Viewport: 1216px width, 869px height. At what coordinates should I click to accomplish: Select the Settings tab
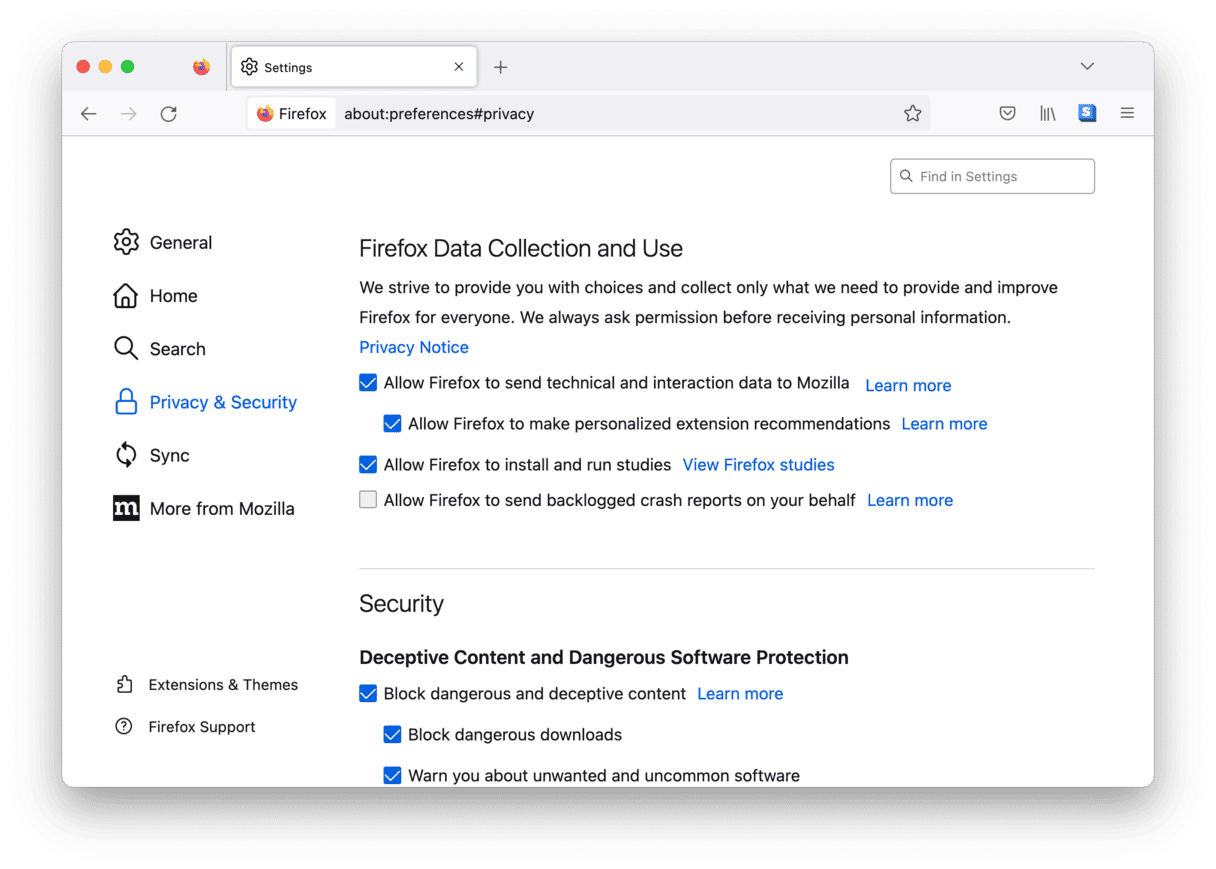point(354,67)
